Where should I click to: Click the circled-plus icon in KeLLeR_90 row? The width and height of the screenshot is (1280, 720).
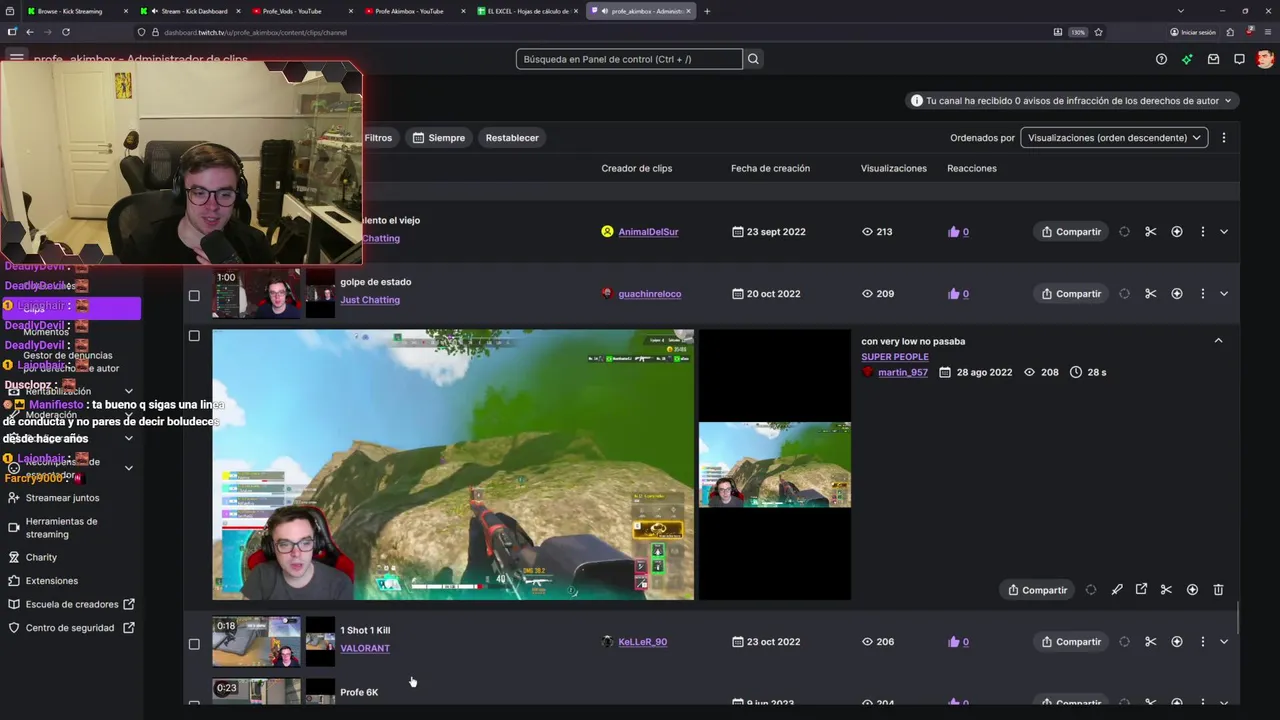tap(1176, 642)
